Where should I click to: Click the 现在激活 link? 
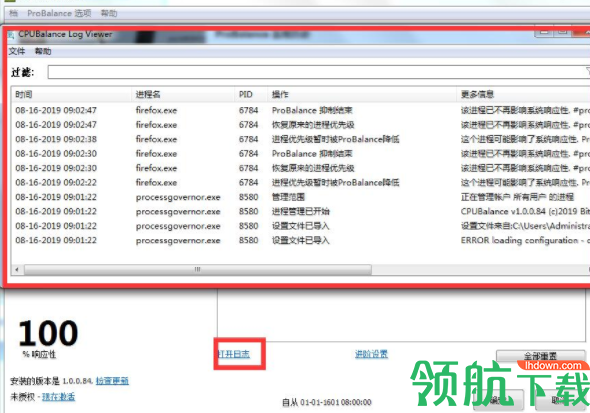(58, 397)
